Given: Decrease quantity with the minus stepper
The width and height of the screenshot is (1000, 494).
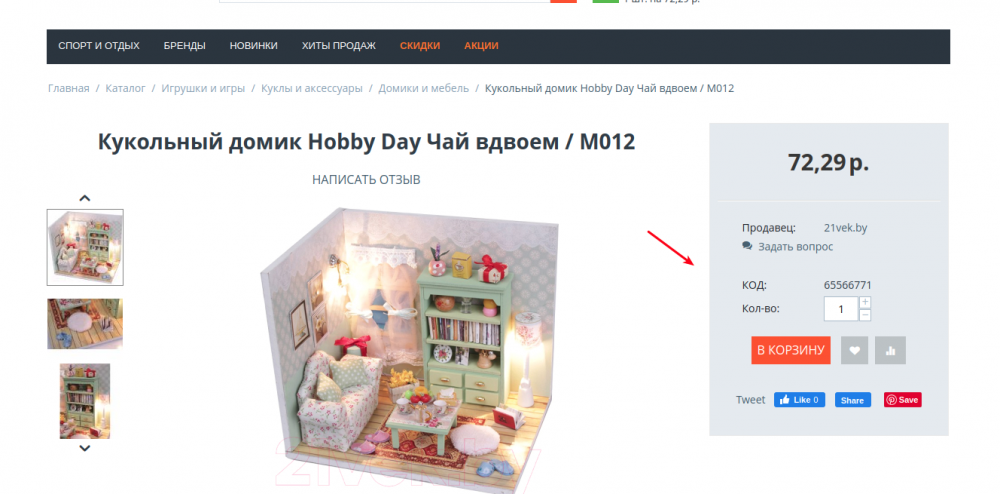Looking at the screenshot, I should point(865,315).
